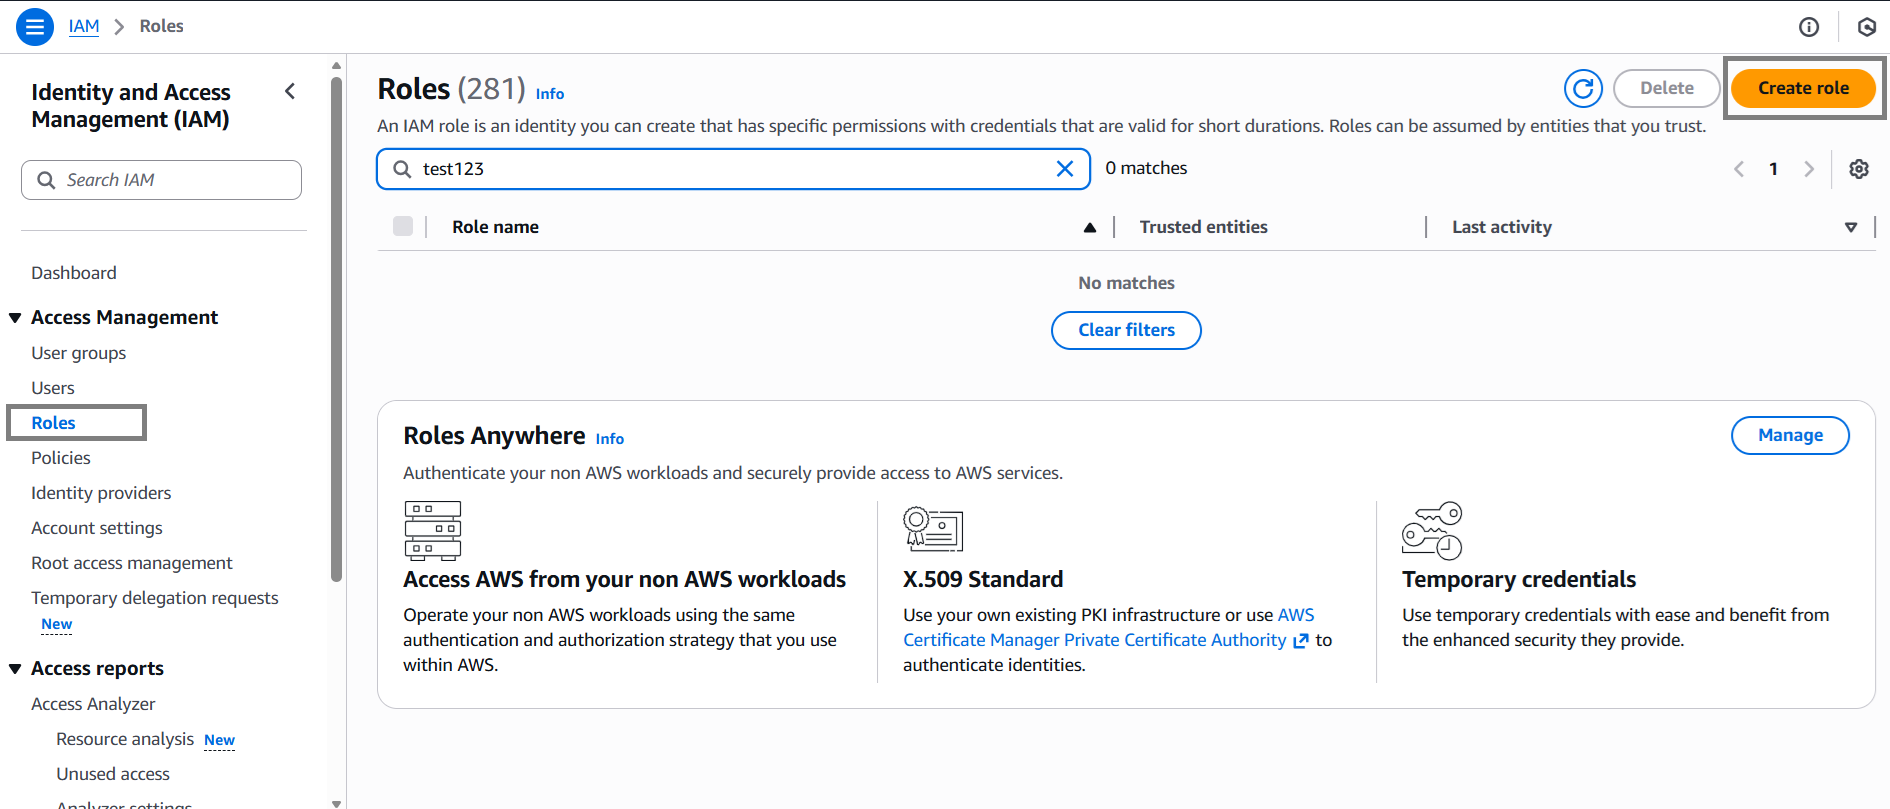Open the hexagon settings icon in top bar
This screenshot has width=1890, height=809.
point(1866,27)
